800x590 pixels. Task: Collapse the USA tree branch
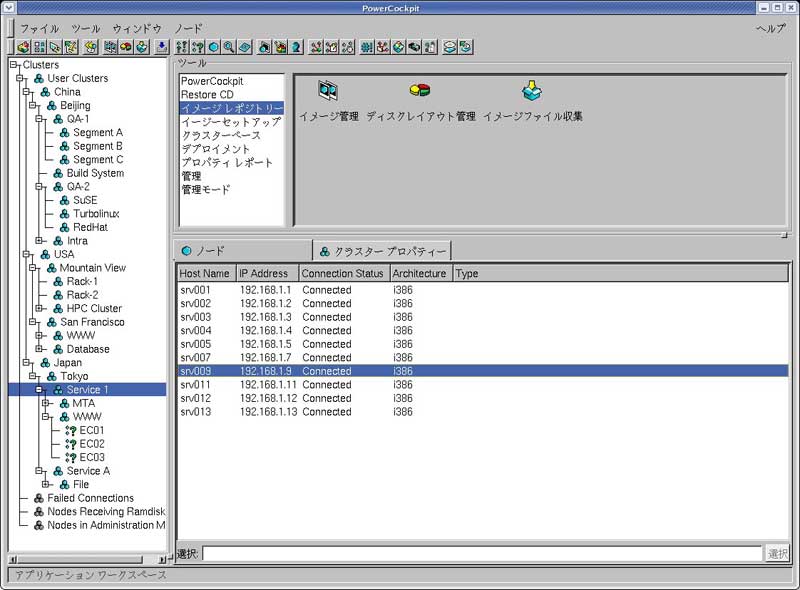(x=26, y=254)
